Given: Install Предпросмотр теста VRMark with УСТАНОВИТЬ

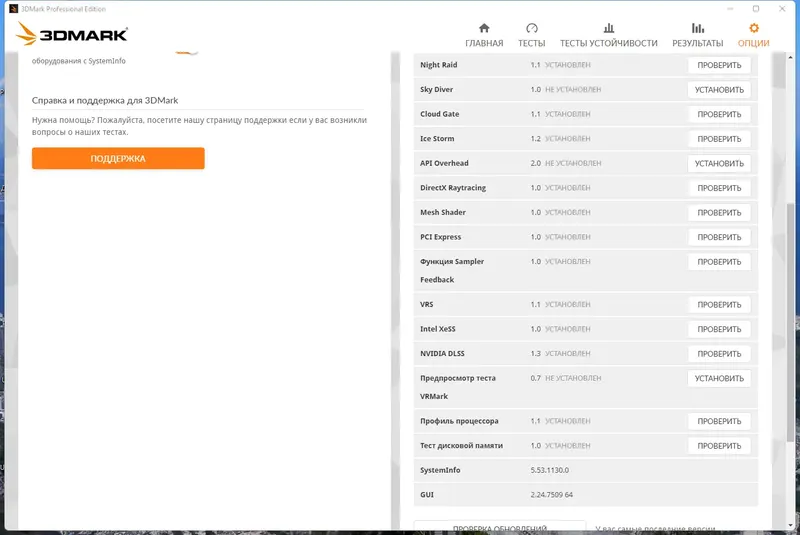Looking at the screenshot, I should (x=719, y=378).
